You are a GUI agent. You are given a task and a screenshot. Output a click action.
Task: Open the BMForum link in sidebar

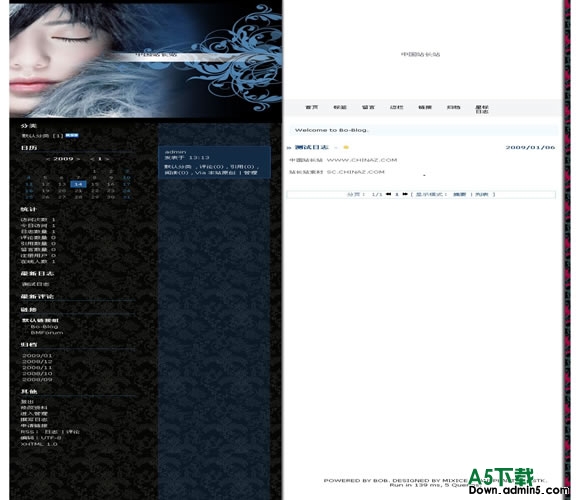(x=47, y=332)
